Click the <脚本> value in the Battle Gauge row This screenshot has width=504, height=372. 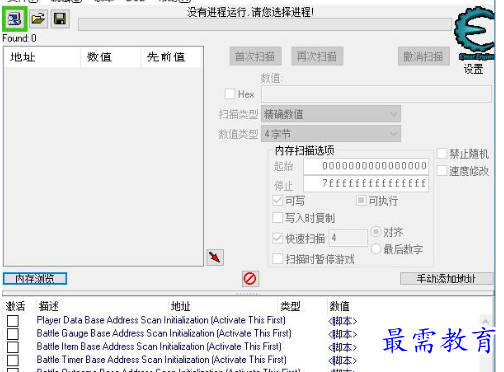tap(342, 334)
